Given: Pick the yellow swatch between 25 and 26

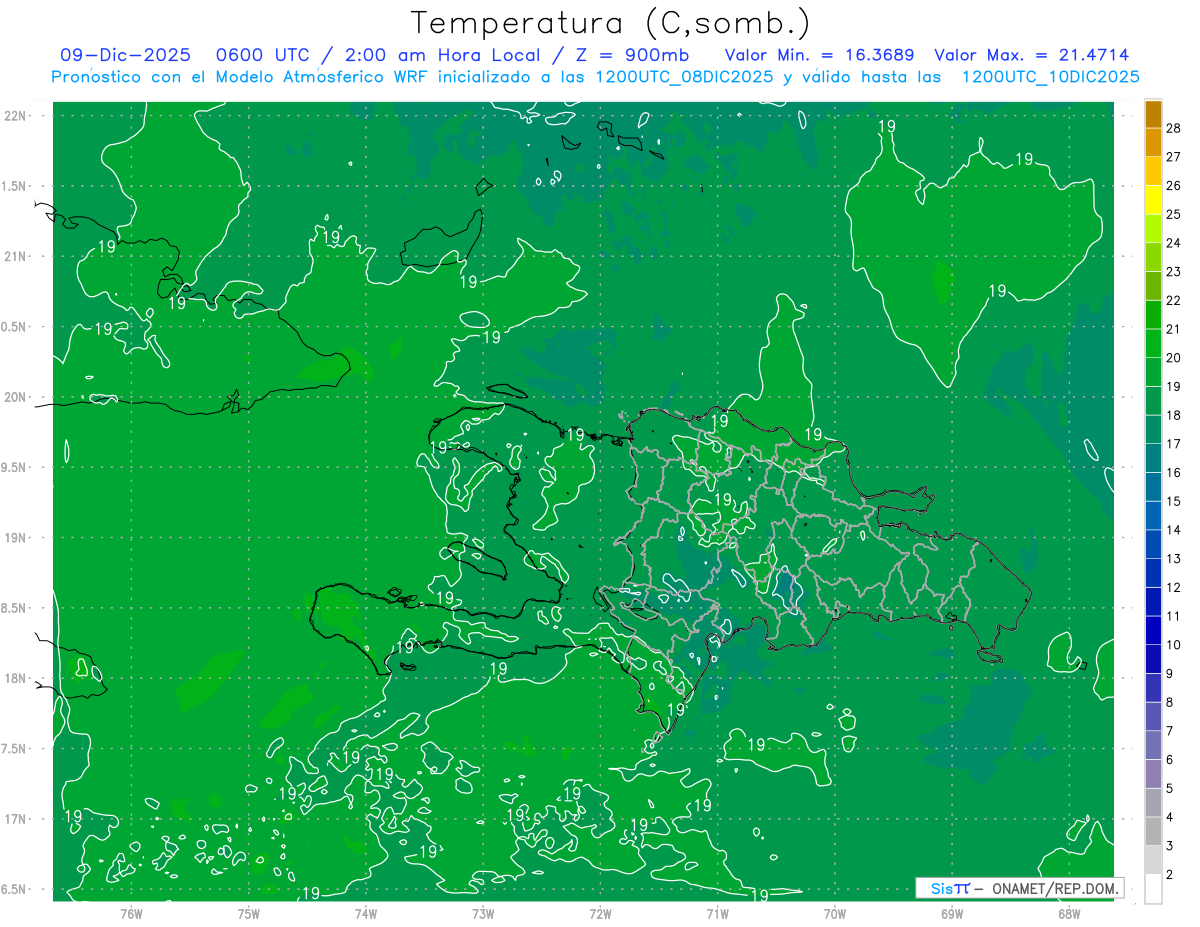Looking at the screenshot, I should tap(1154, 200).
